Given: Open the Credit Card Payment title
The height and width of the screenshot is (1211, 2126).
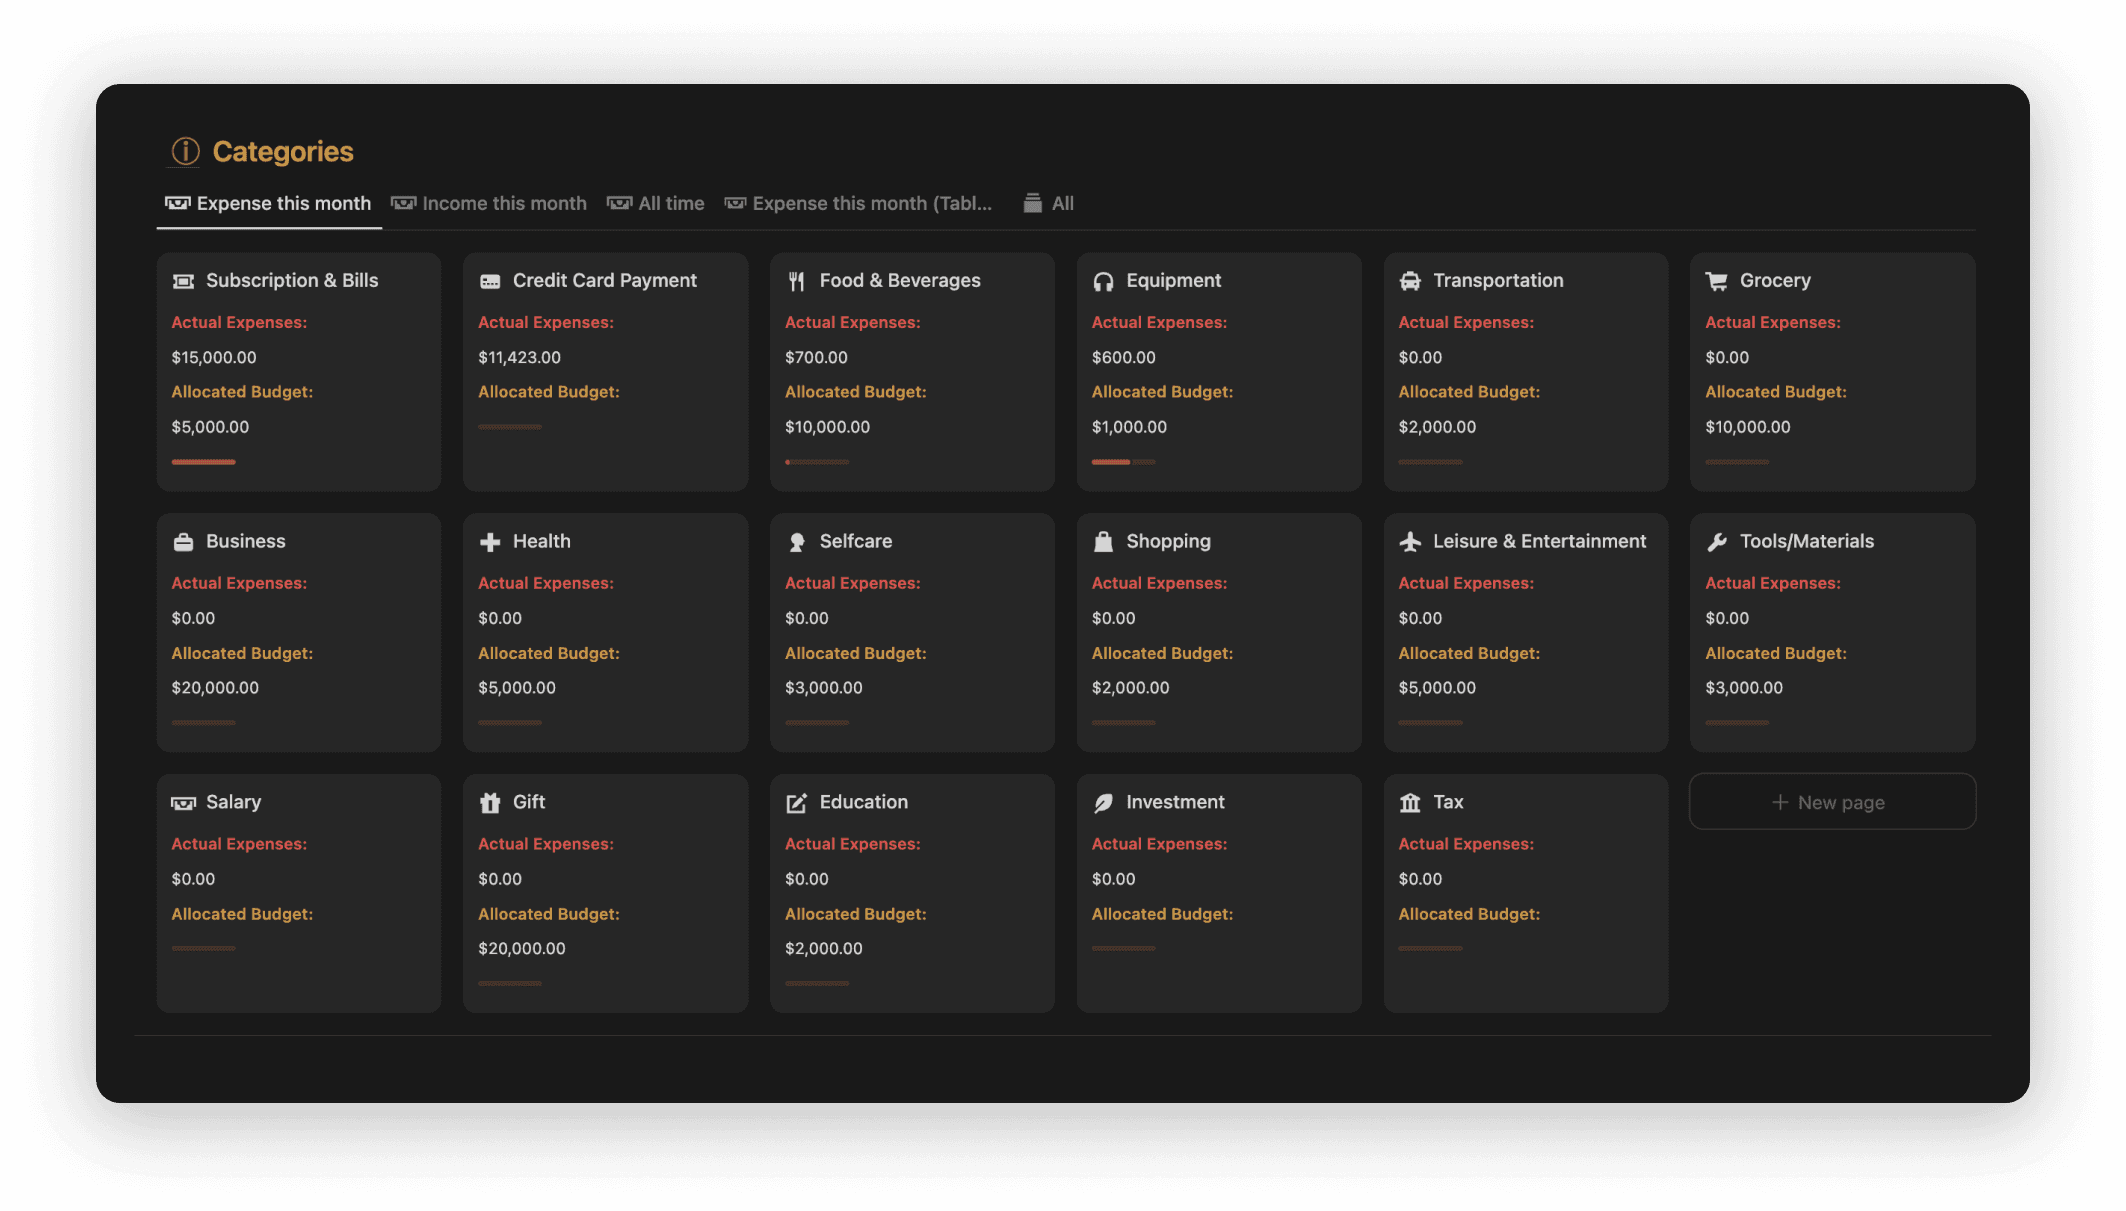Looking at the screenshot, I should coord(604,281).
